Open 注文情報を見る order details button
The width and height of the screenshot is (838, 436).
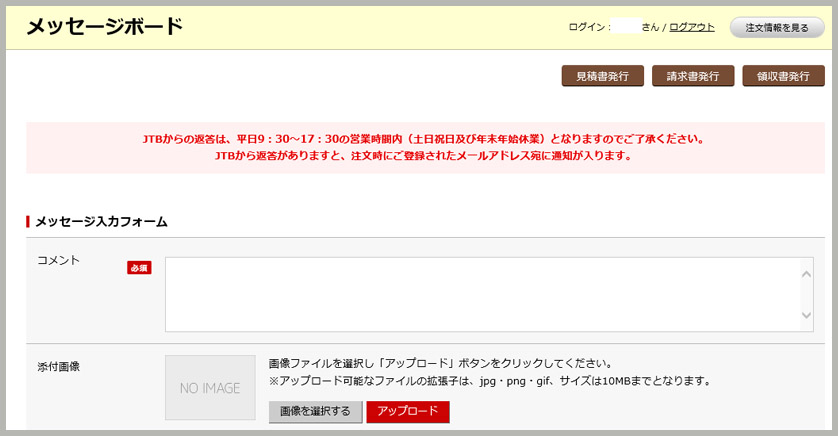click(777, 27)
